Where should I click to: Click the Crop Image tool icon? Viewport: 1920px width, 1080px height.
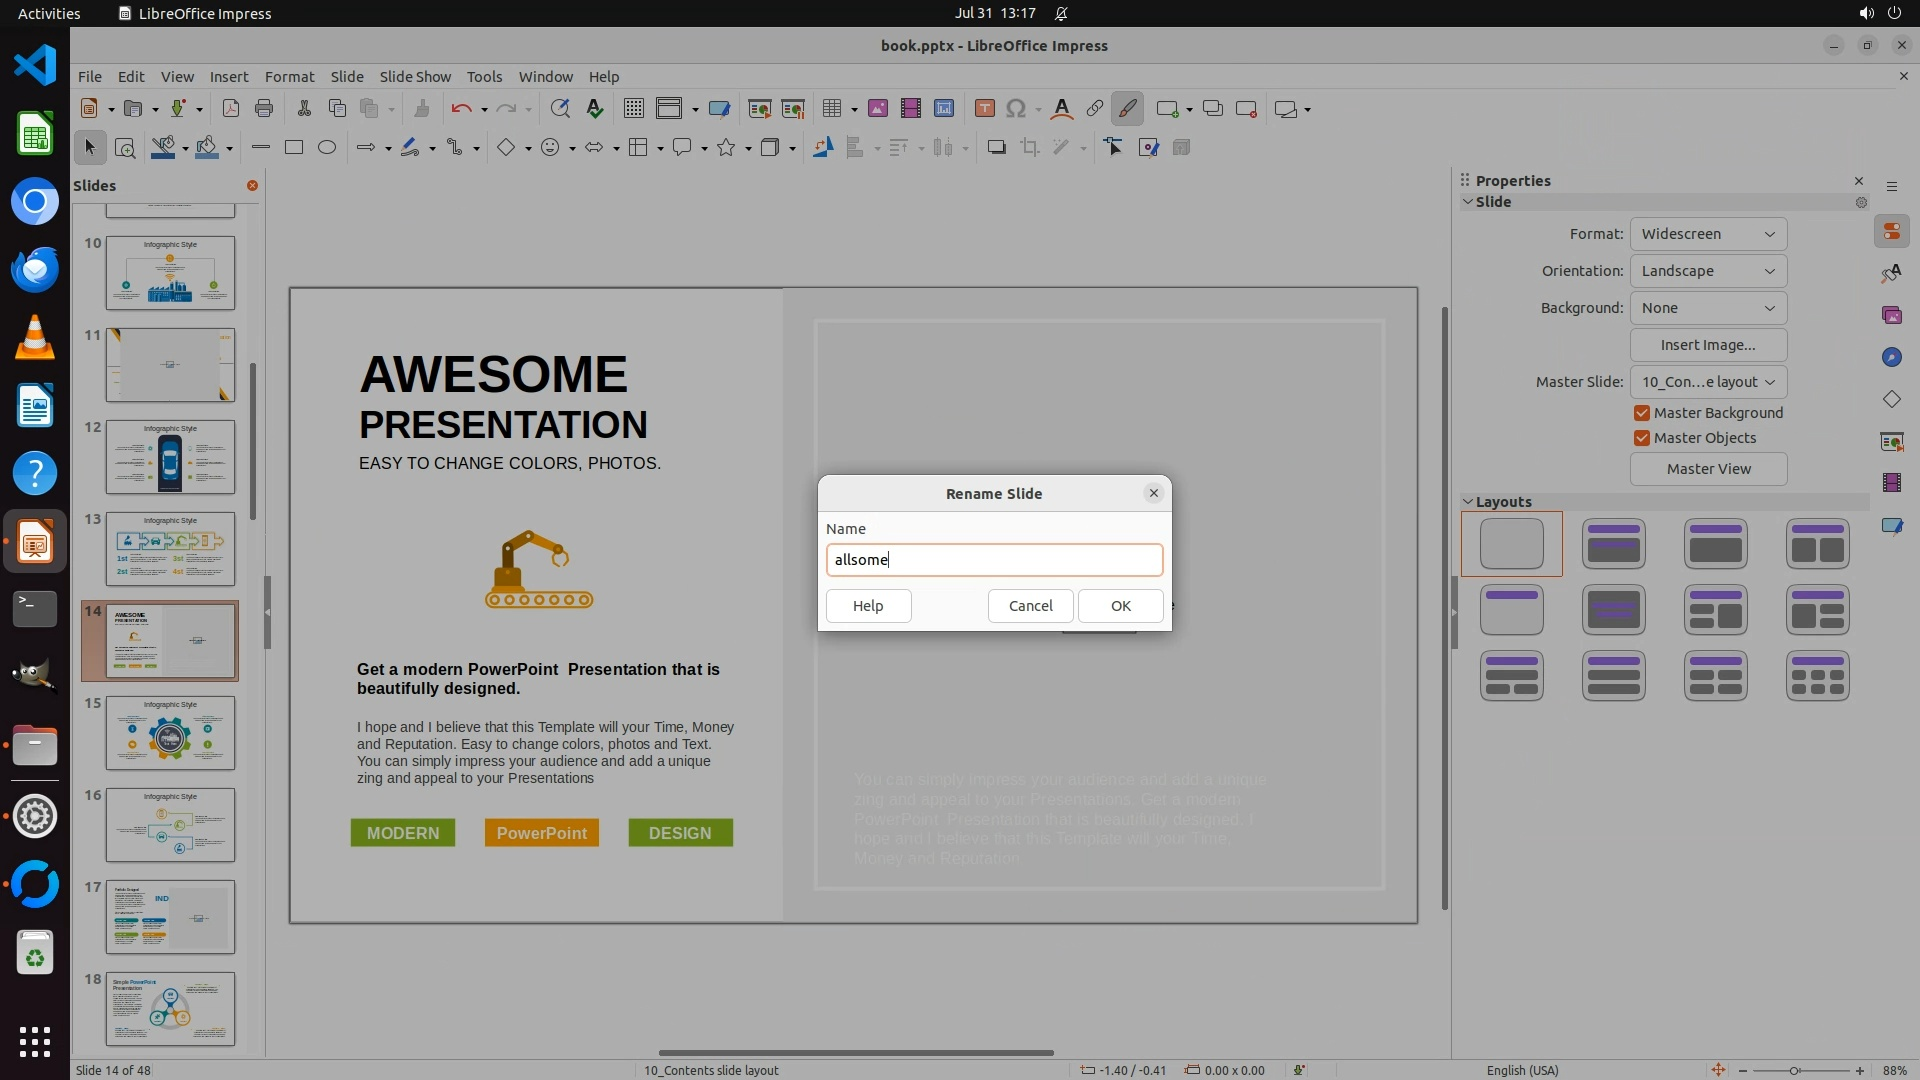pyautogui.click(x=1029, y=148)
